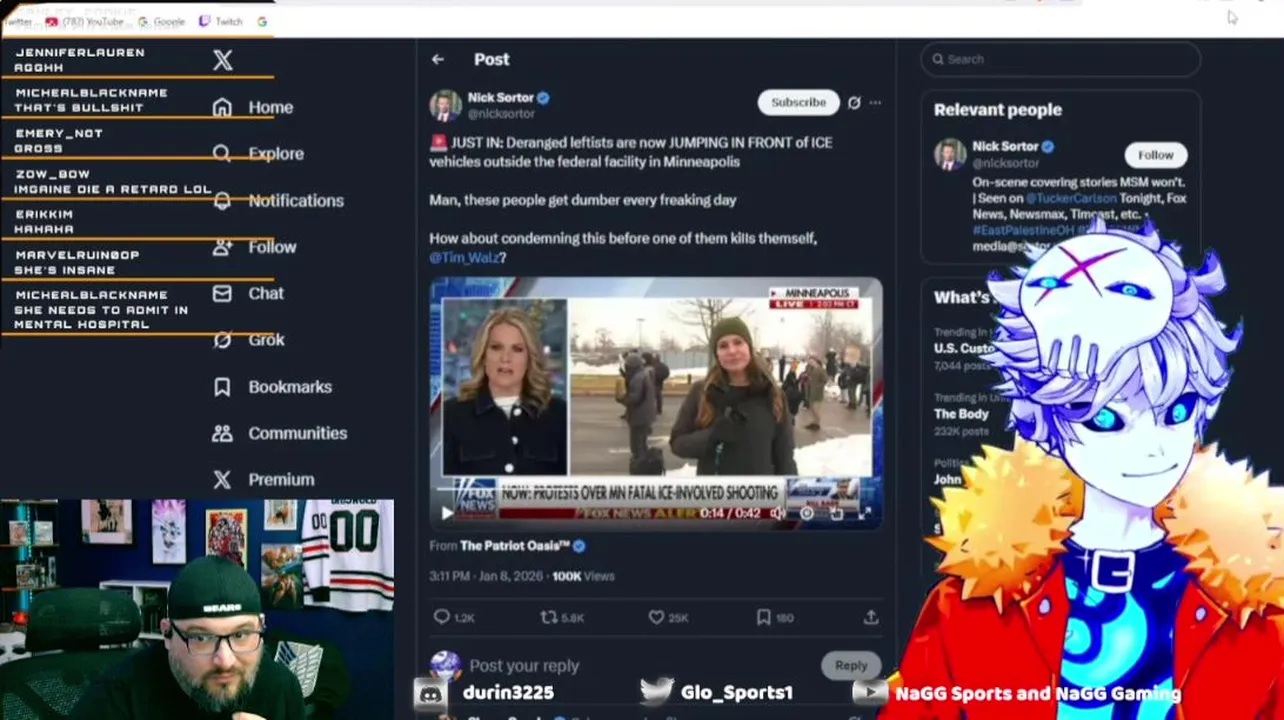Open the video settings gear
1284x720 pixels.
click(807, 513)
